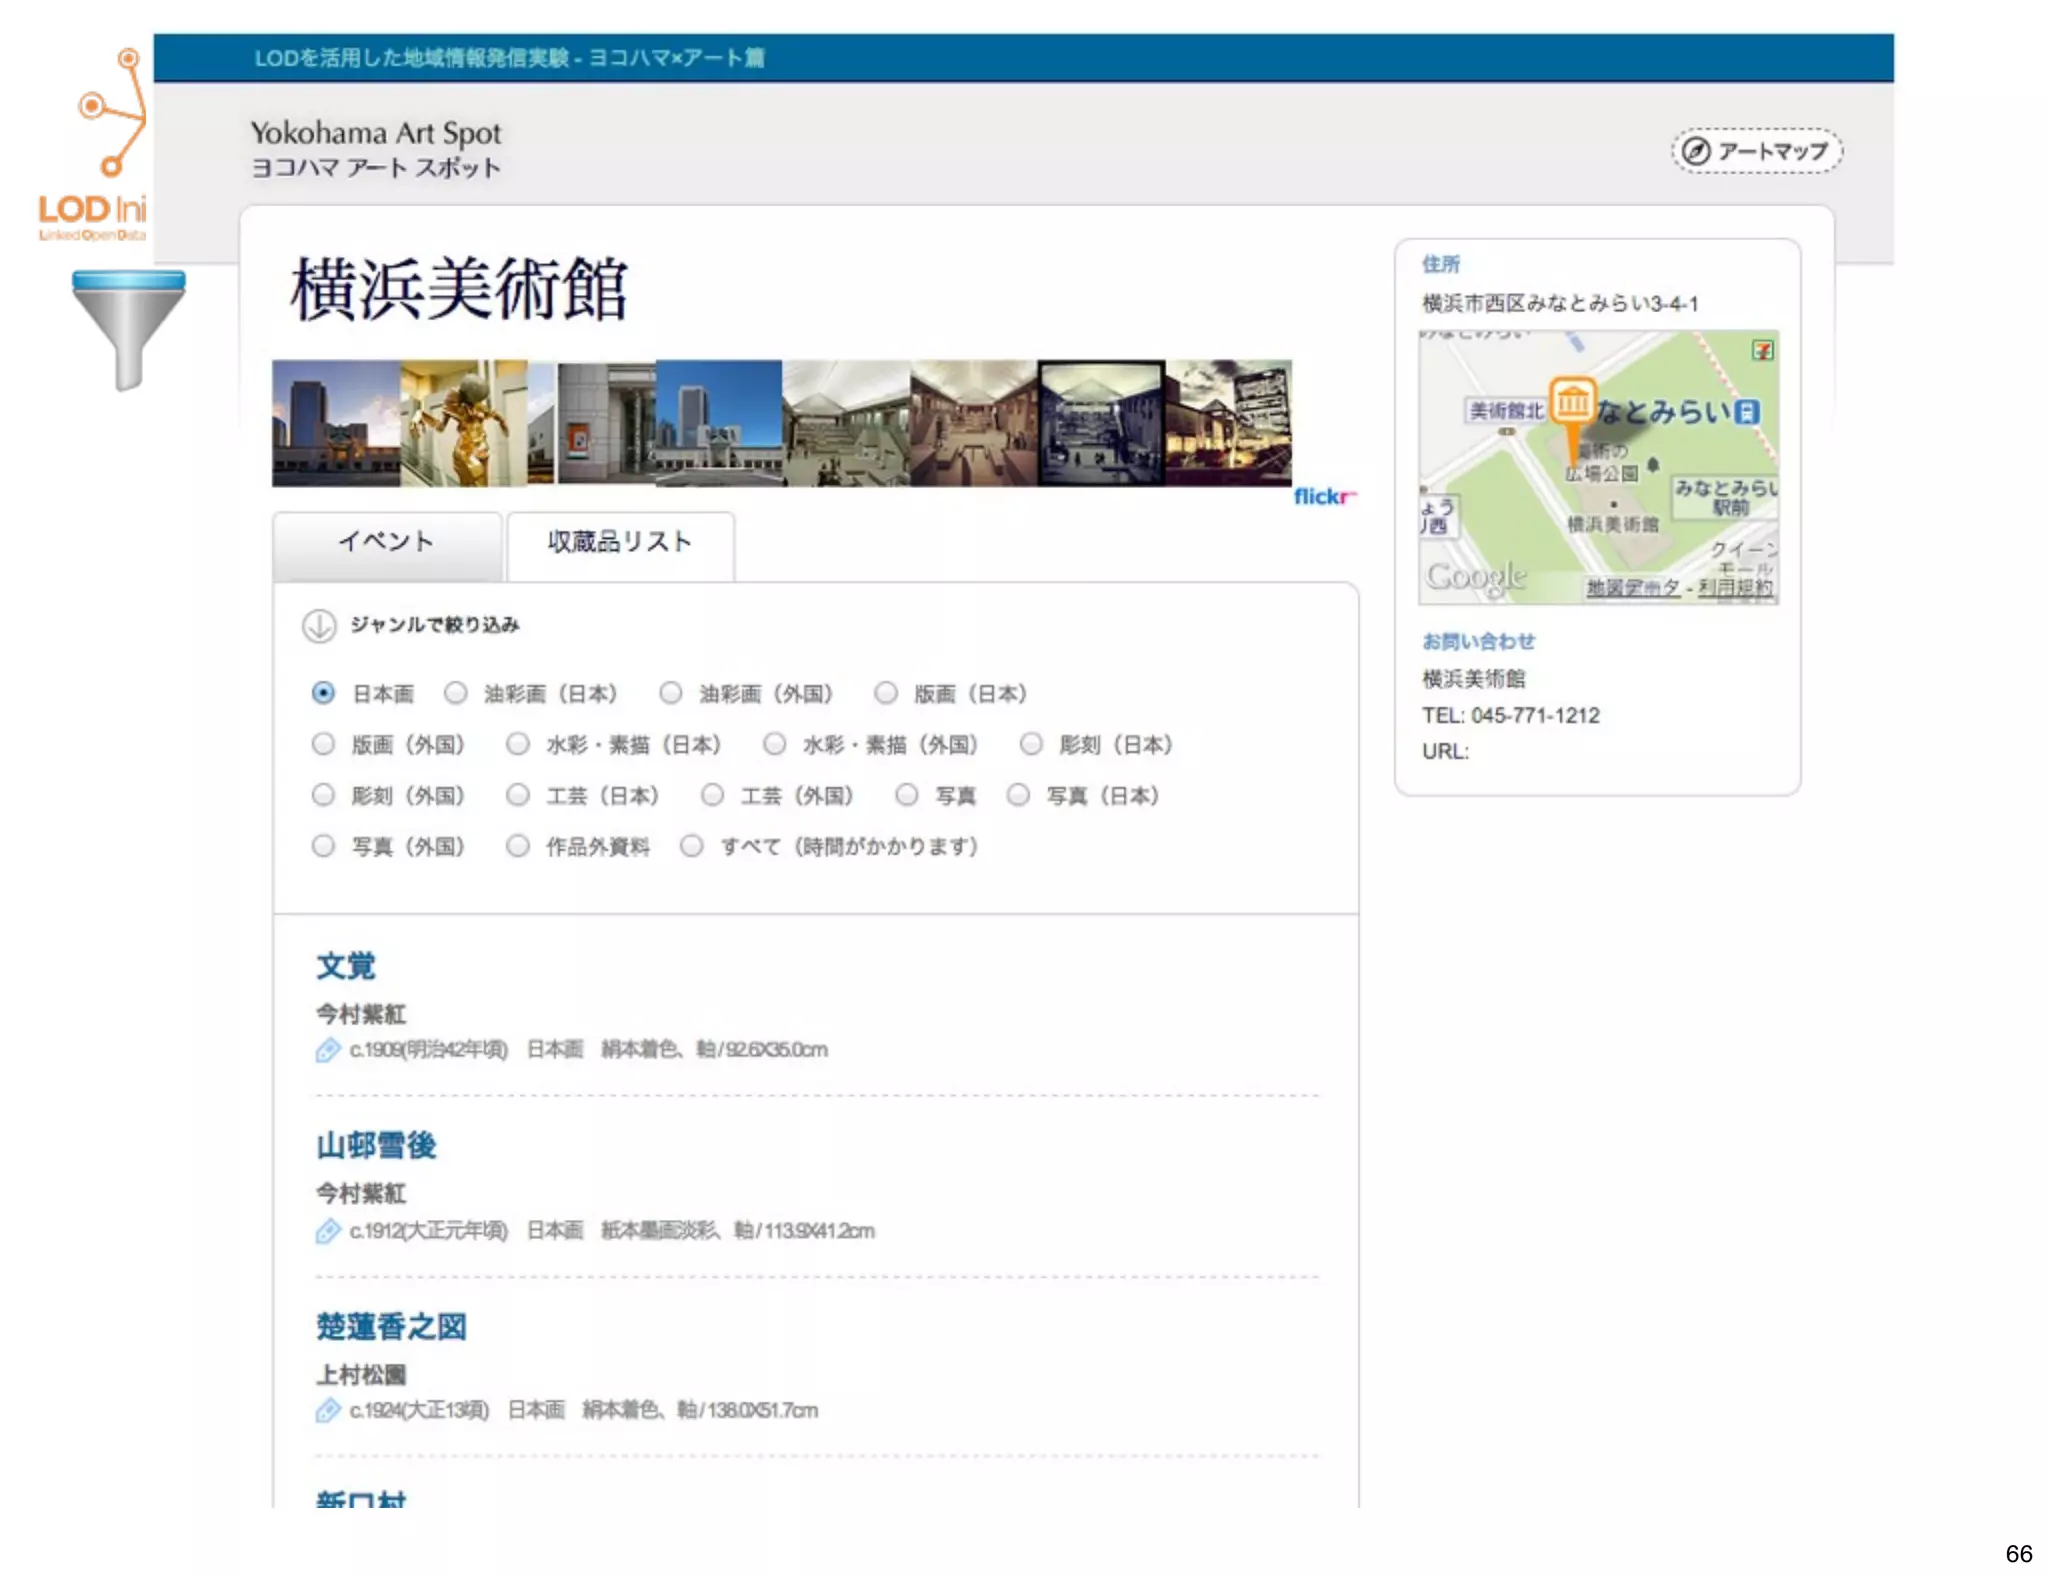
Task: Click the art map compass icon
Action: [1695, 151]
